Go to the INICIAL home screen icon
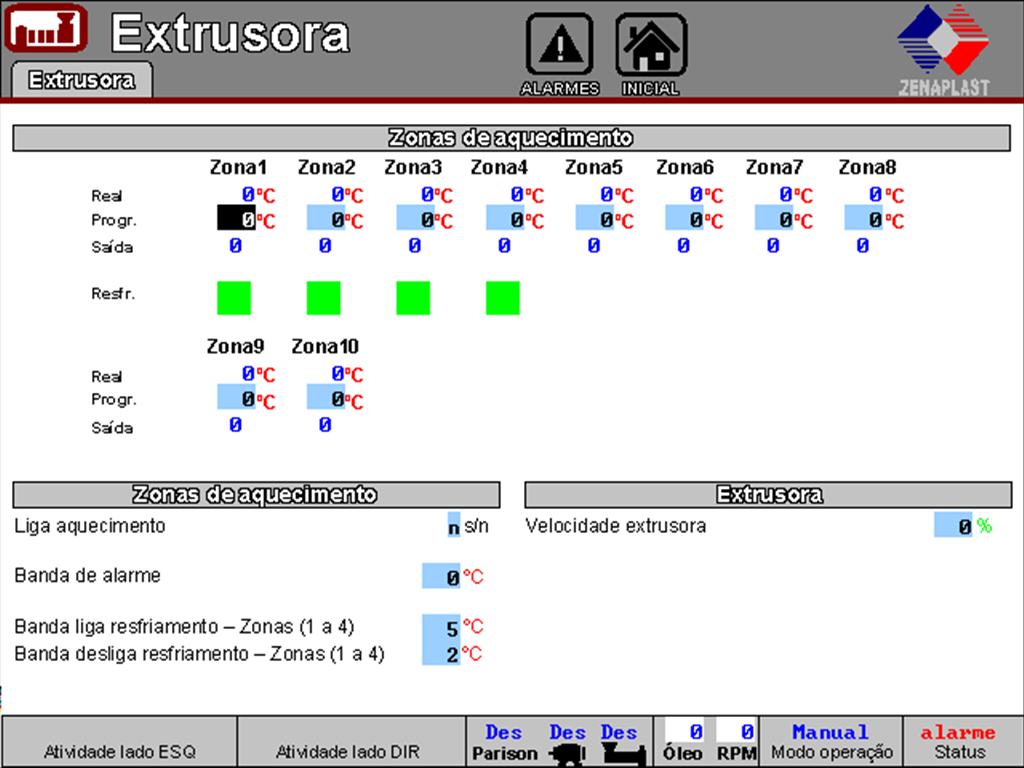This screenshot has width=1024, height=768. point(650,46)
